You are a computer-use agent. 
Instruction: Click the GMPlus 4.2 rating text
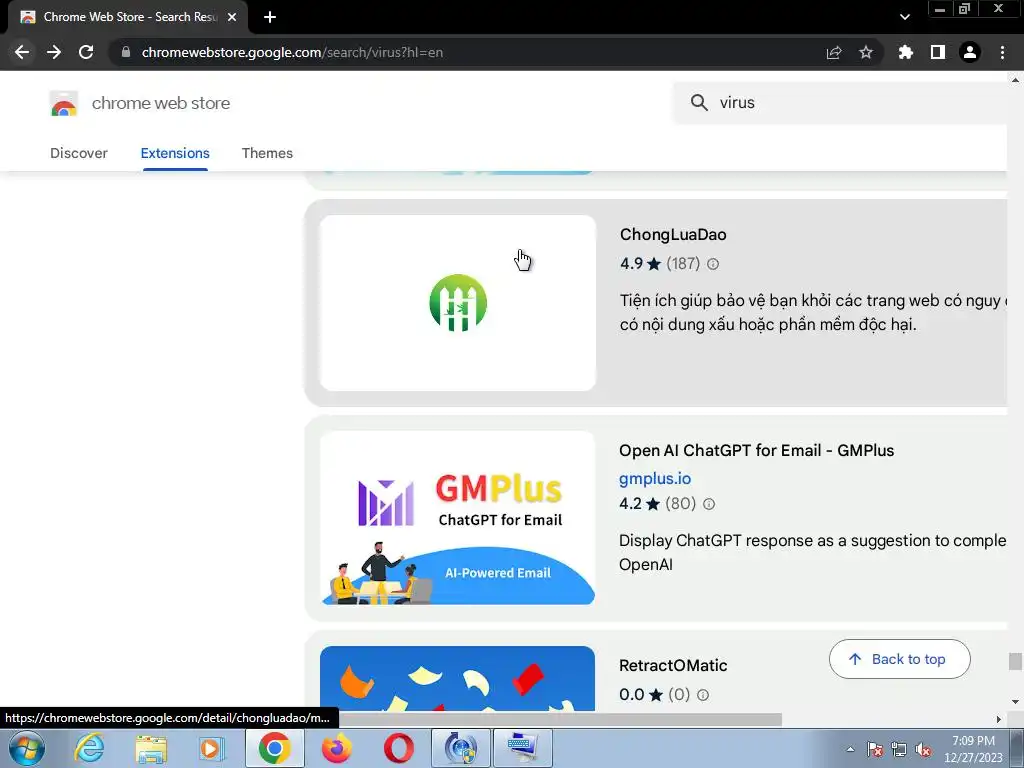631,504
